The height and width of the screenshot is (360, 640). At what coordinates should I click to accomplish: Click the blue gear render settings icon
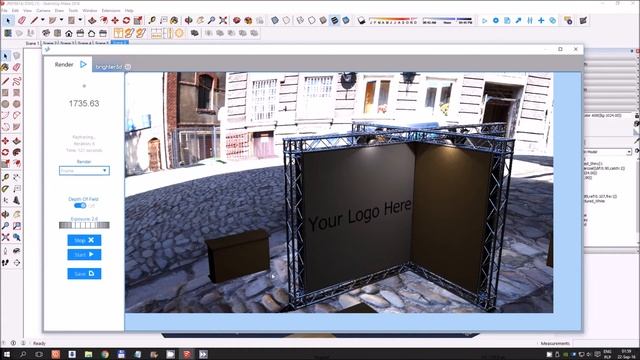(496, 20)
